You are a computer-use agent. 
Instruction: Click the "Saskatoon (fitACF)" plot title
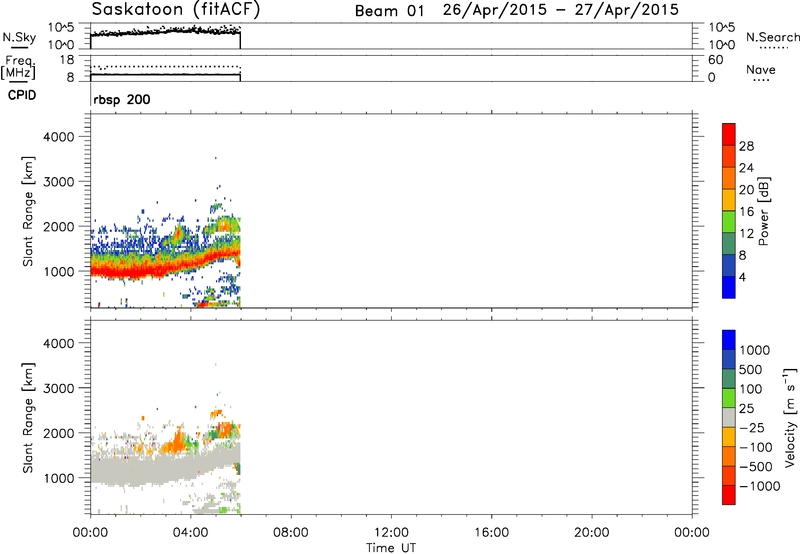(x=176, y=9)
